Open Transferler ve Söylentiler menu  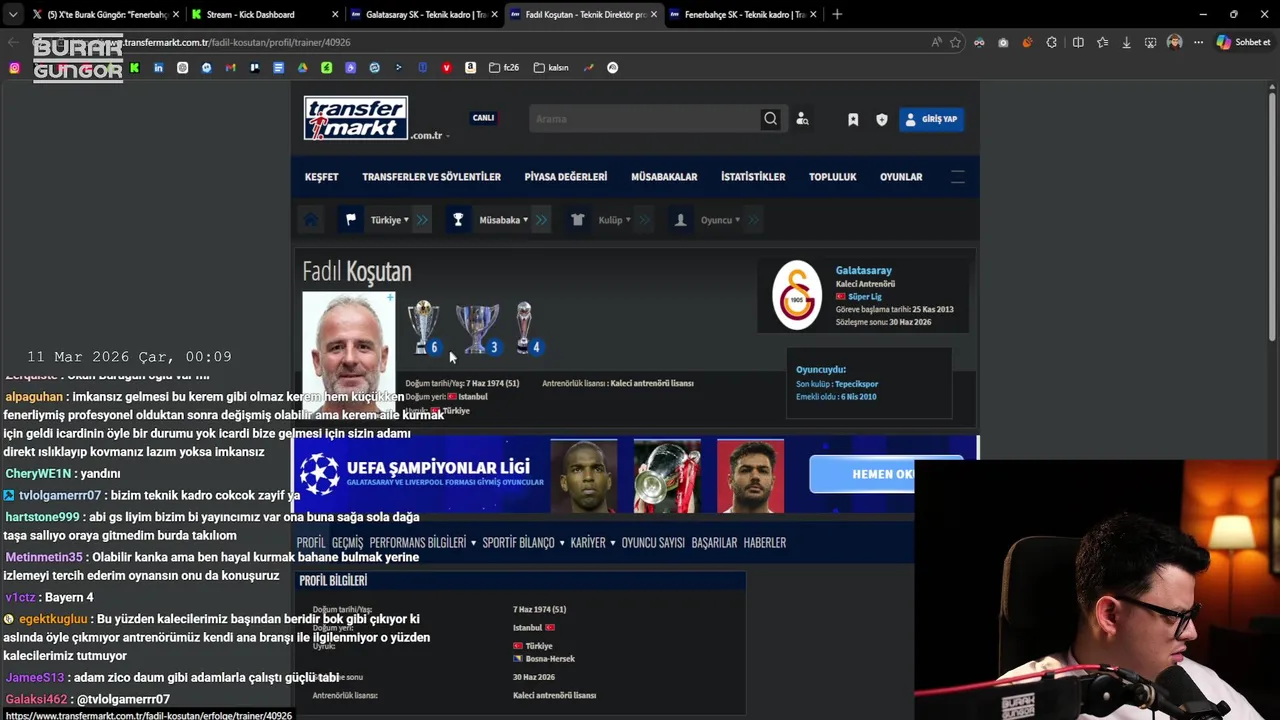click(431, 177)
